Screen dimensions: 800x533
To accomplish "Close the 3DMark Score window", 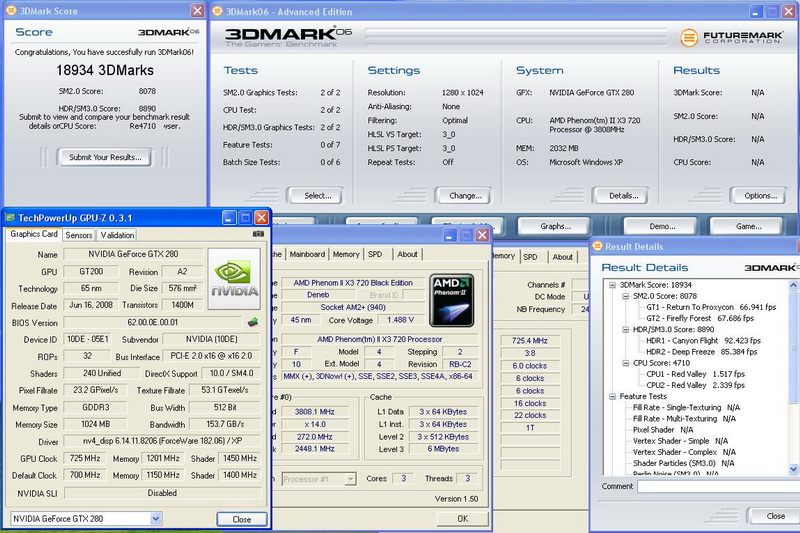I will click(x=197, y=11).
